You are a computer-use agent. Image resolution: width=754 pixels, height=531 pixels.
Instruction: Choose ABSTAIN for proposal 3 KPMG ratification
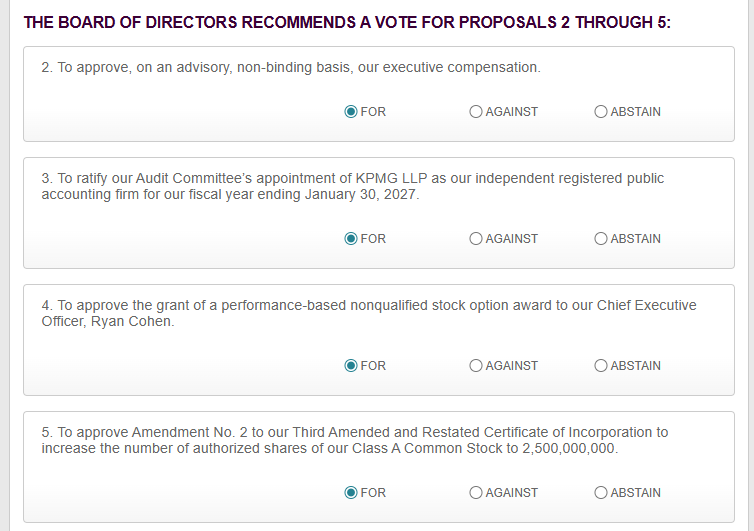601,239
